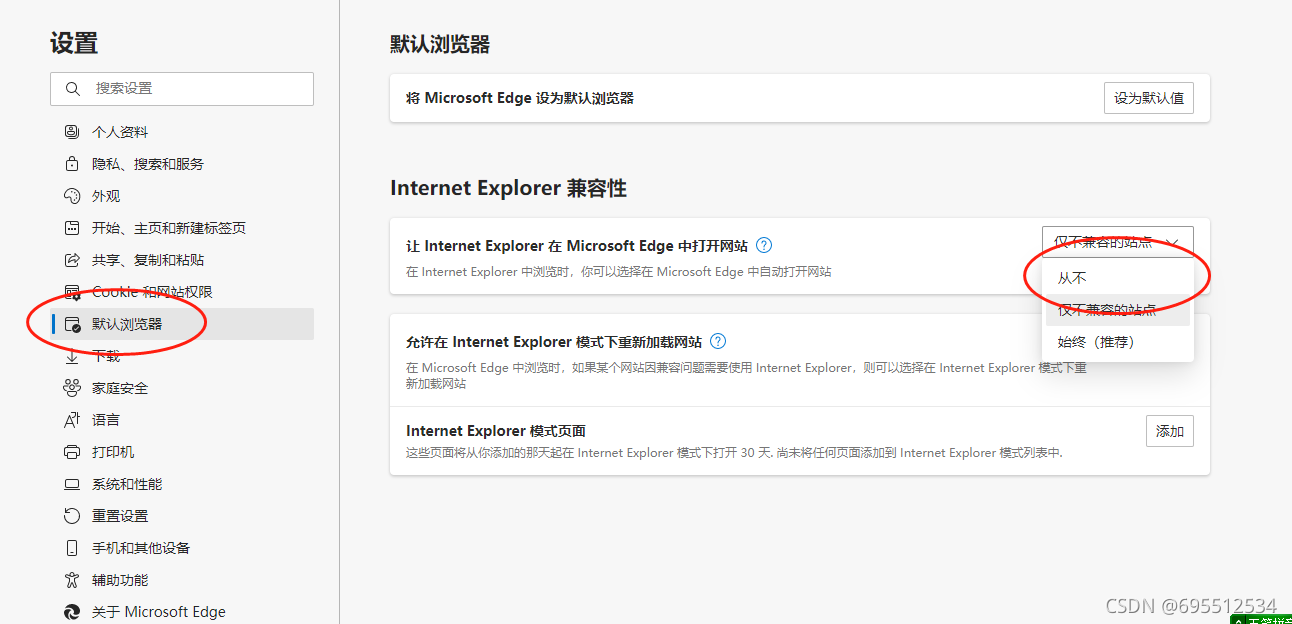Open the 外观 settings section
Screen dimensions: 1292x624
coord(182,196)
